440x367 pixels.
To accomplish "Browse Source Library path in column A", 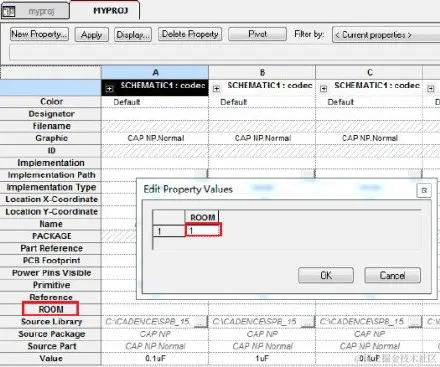I will tap(200, 322).
